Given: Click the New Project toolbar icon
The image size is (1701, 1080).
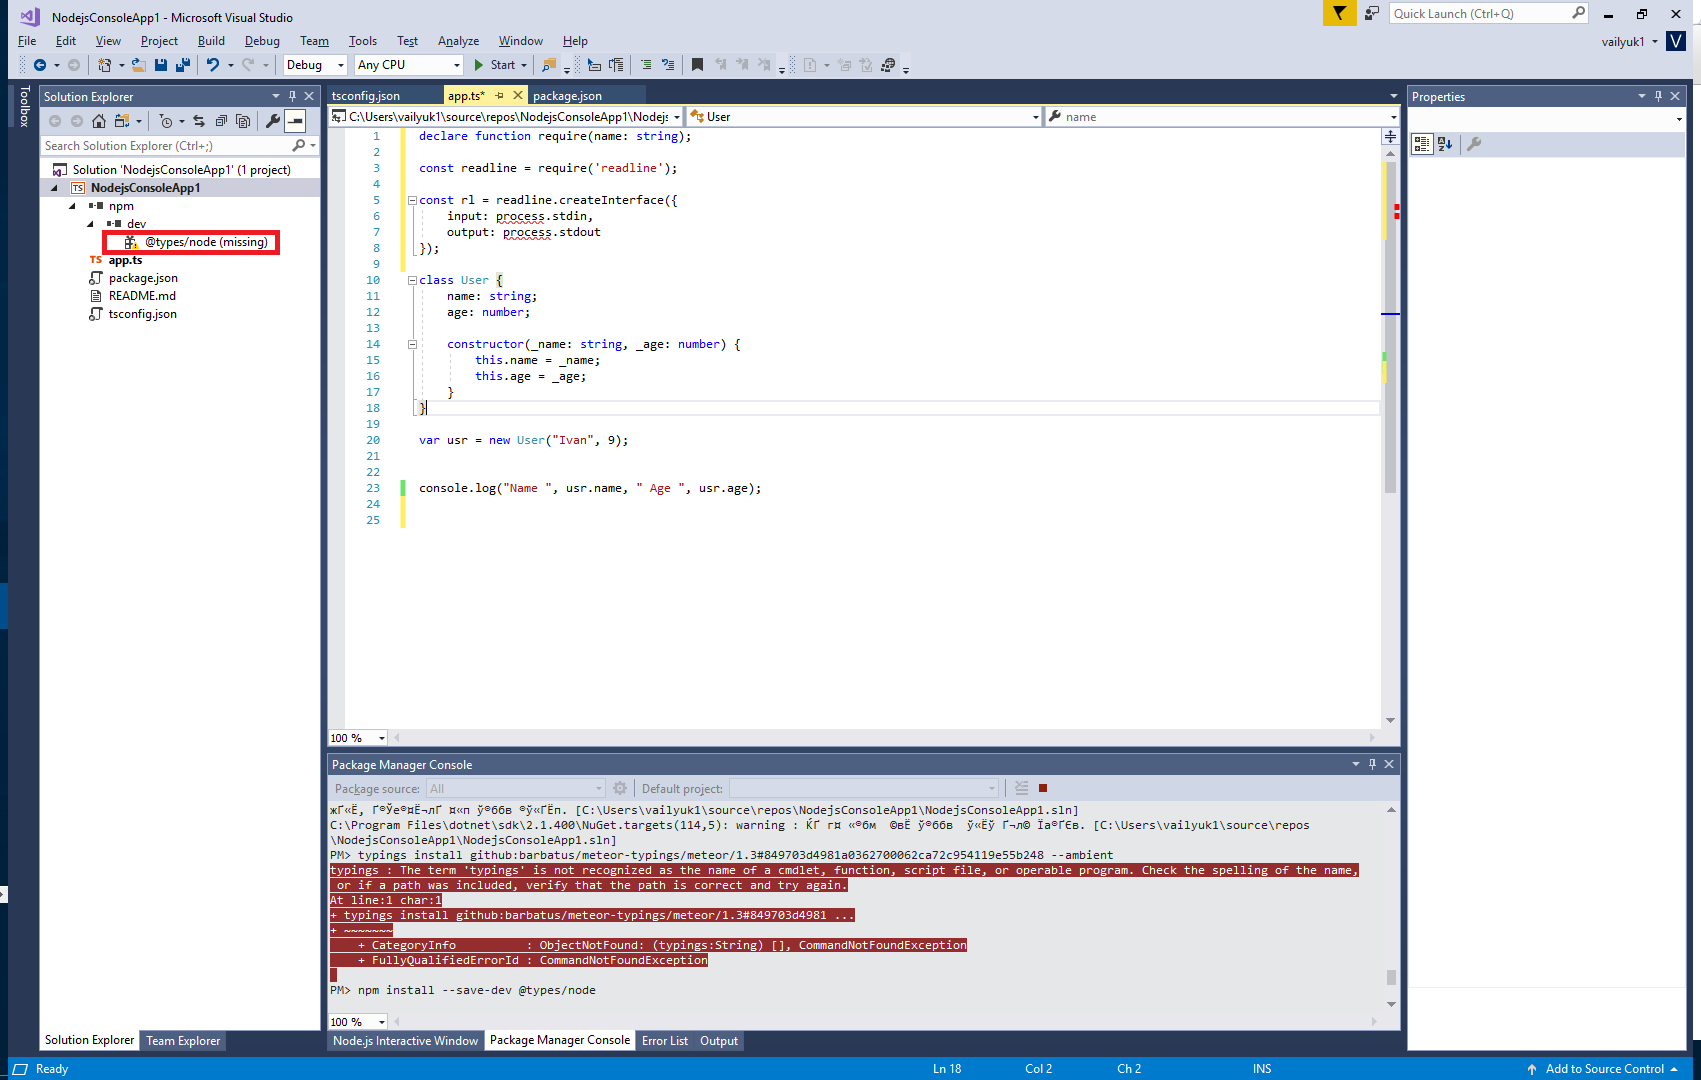Looking at the screenshot, I should [x=104, y=65].
